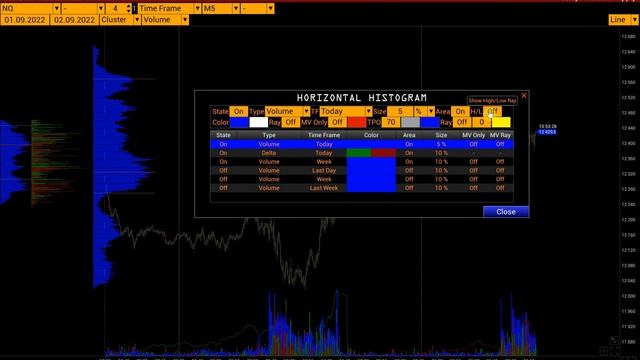This screenshot has height=360, width=640.
Task: Click the MV Ray column header
Action: 500,135
